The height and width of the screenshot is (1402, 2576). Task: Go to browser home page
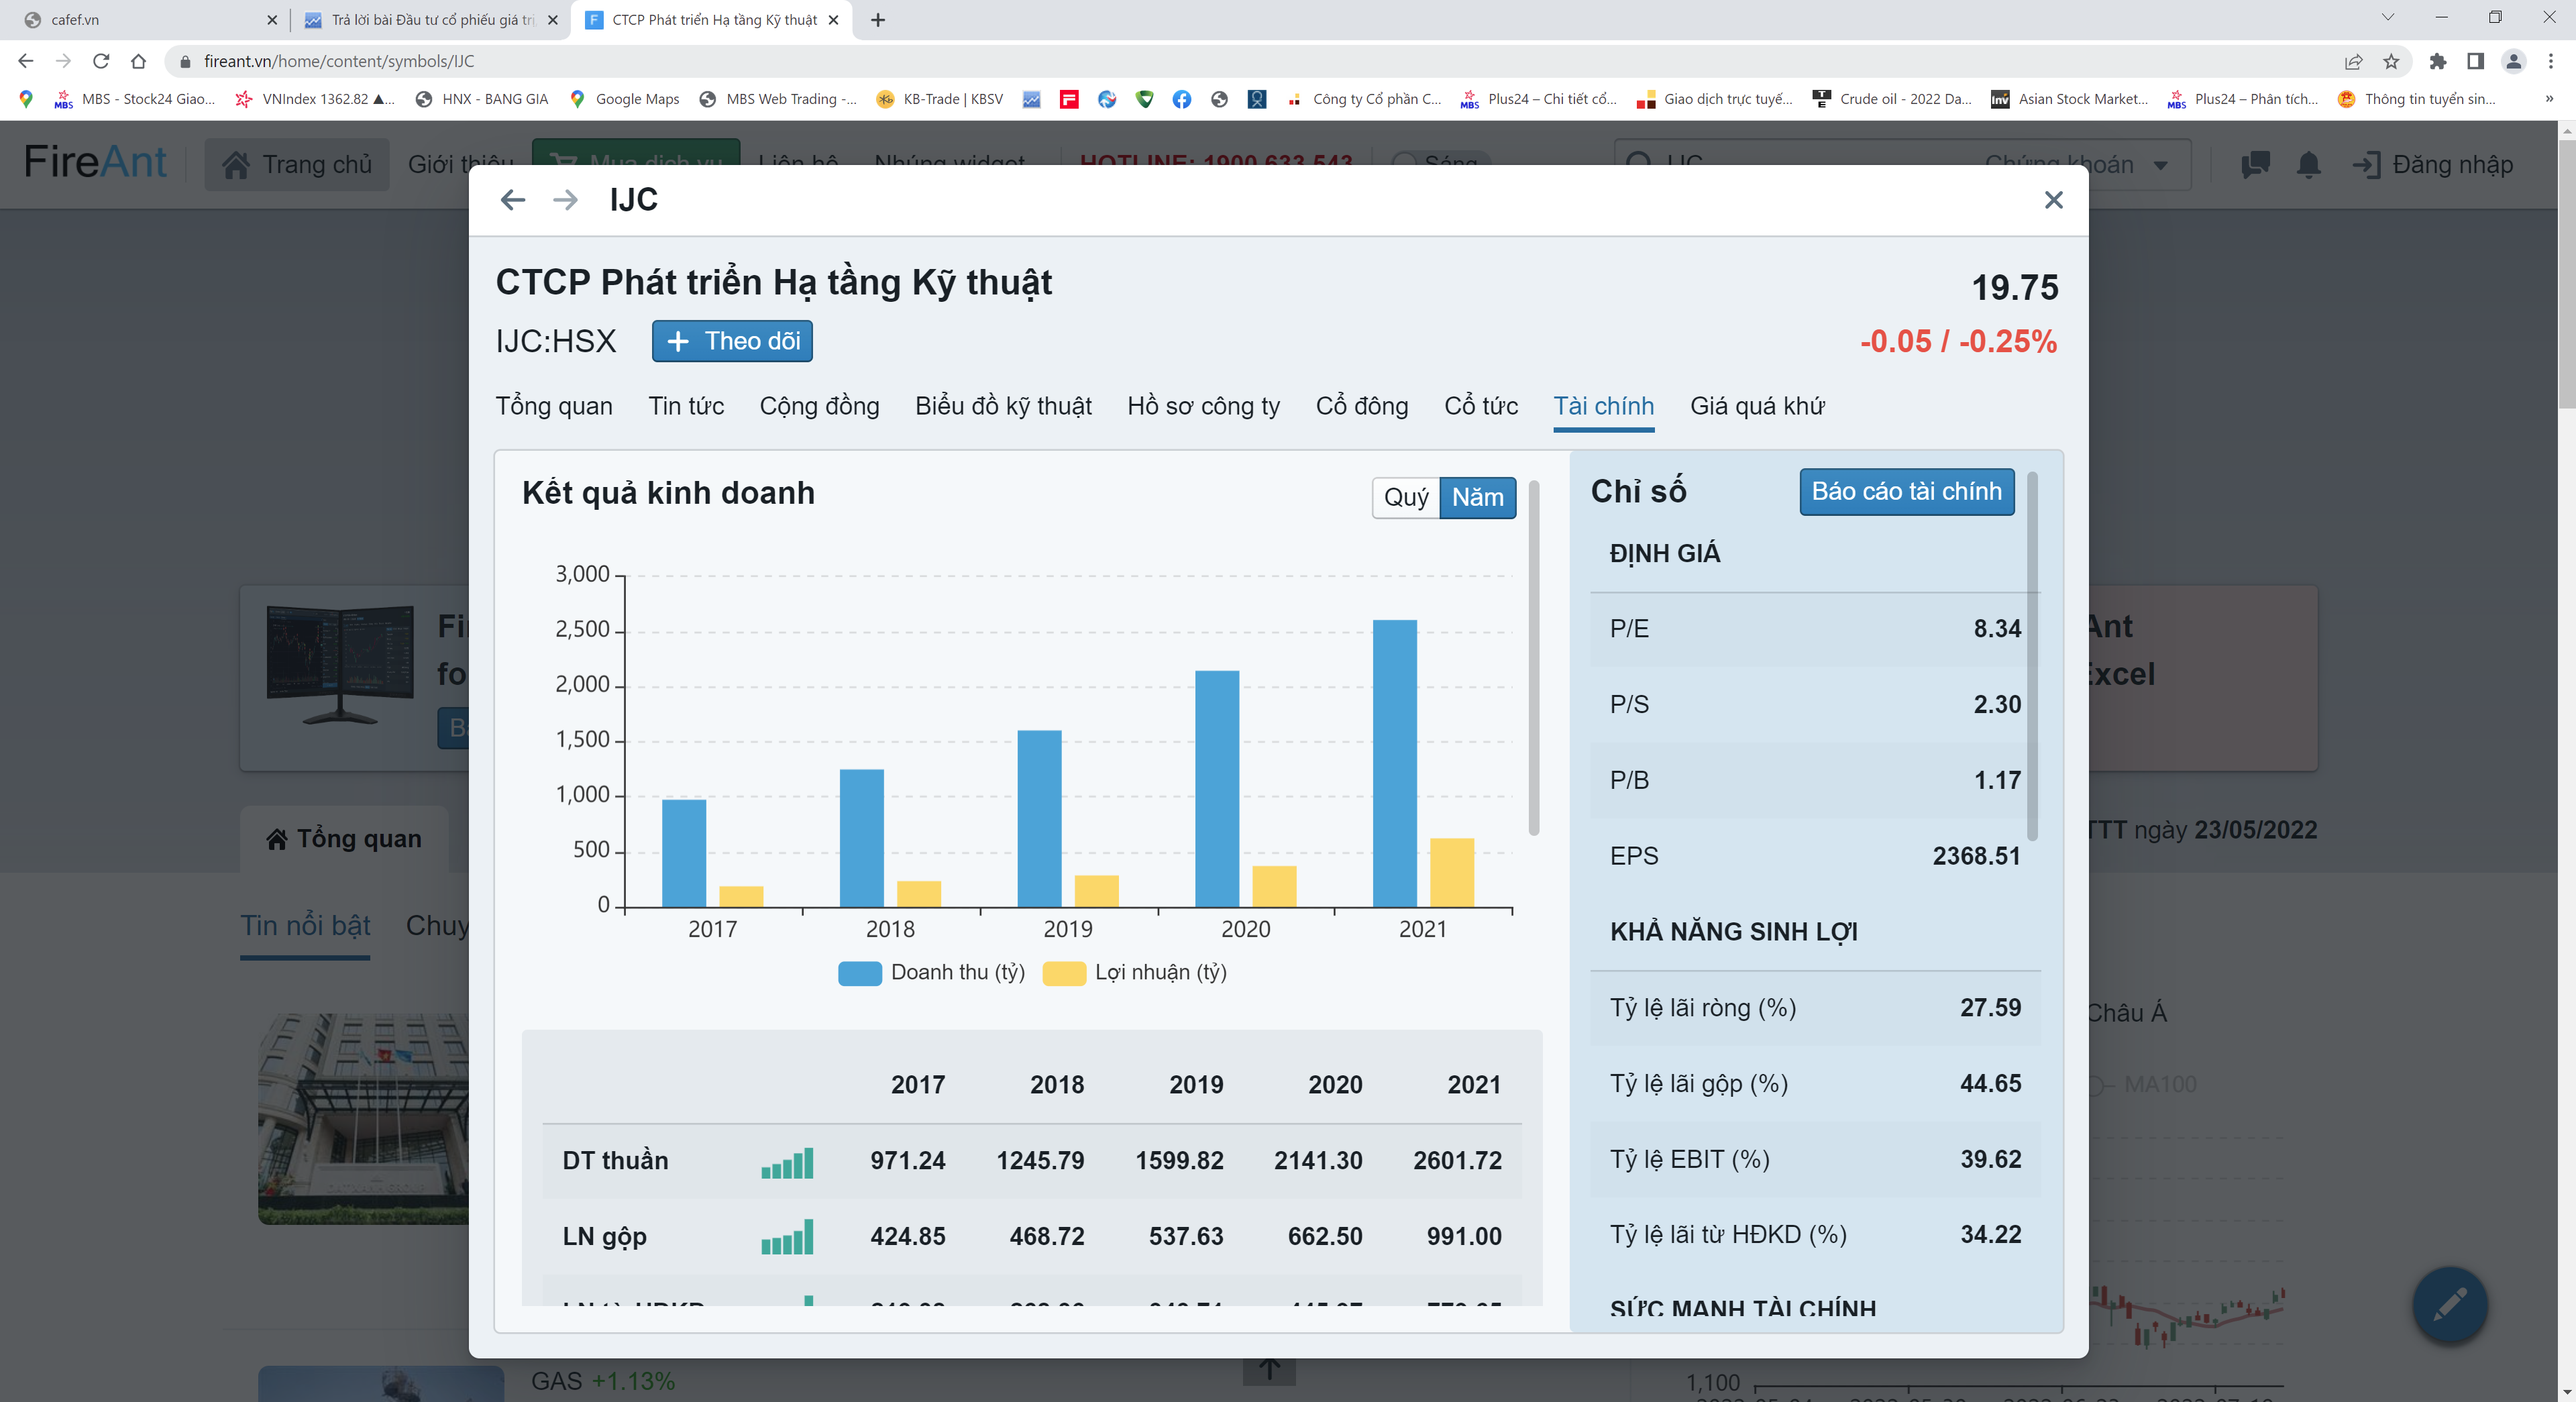click(x=138, y=61)
